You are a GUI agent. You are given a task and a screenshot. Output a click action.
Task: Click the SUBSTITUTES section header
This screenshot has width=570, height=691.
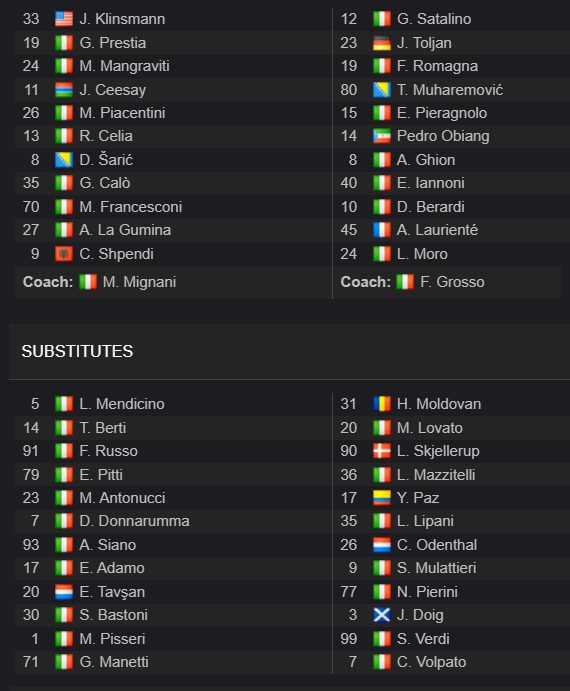pos(77,351)
